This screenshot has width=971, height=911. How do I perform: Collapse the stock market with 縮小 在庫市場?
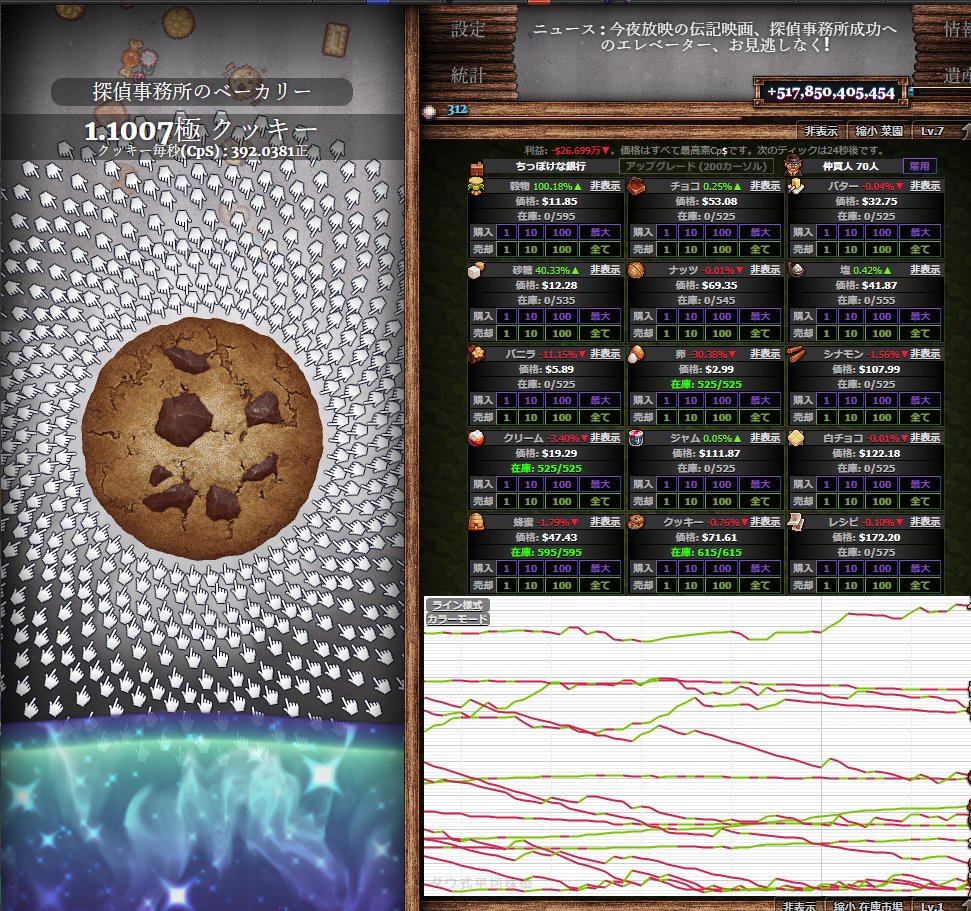868,905
